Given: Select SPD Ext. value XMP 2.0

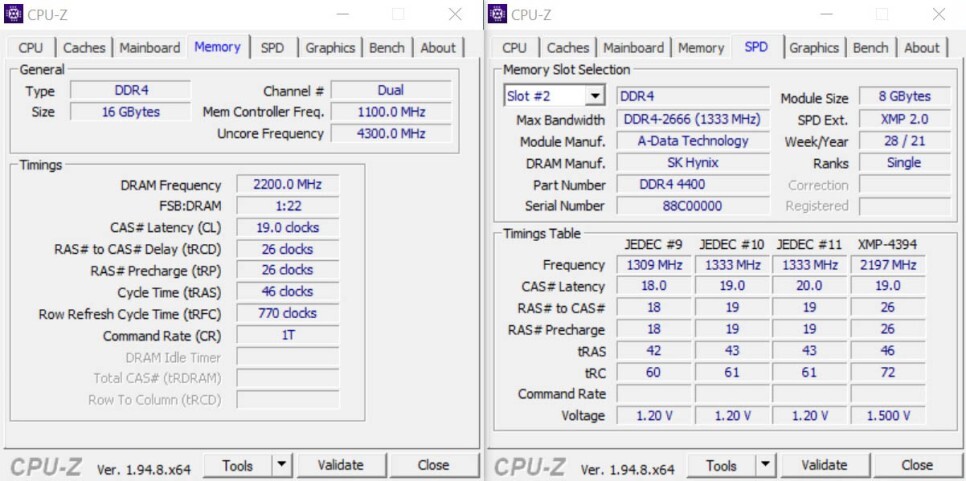Looking at the screenshot, I should [x=904, y=119].
